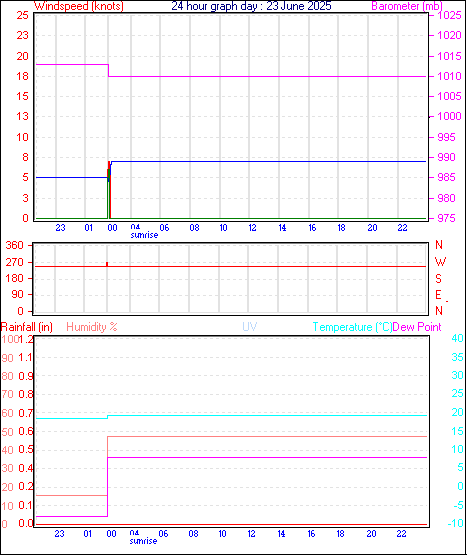Click the W compass label on direction chart
The image size is (467, 559).
point(440,262)
